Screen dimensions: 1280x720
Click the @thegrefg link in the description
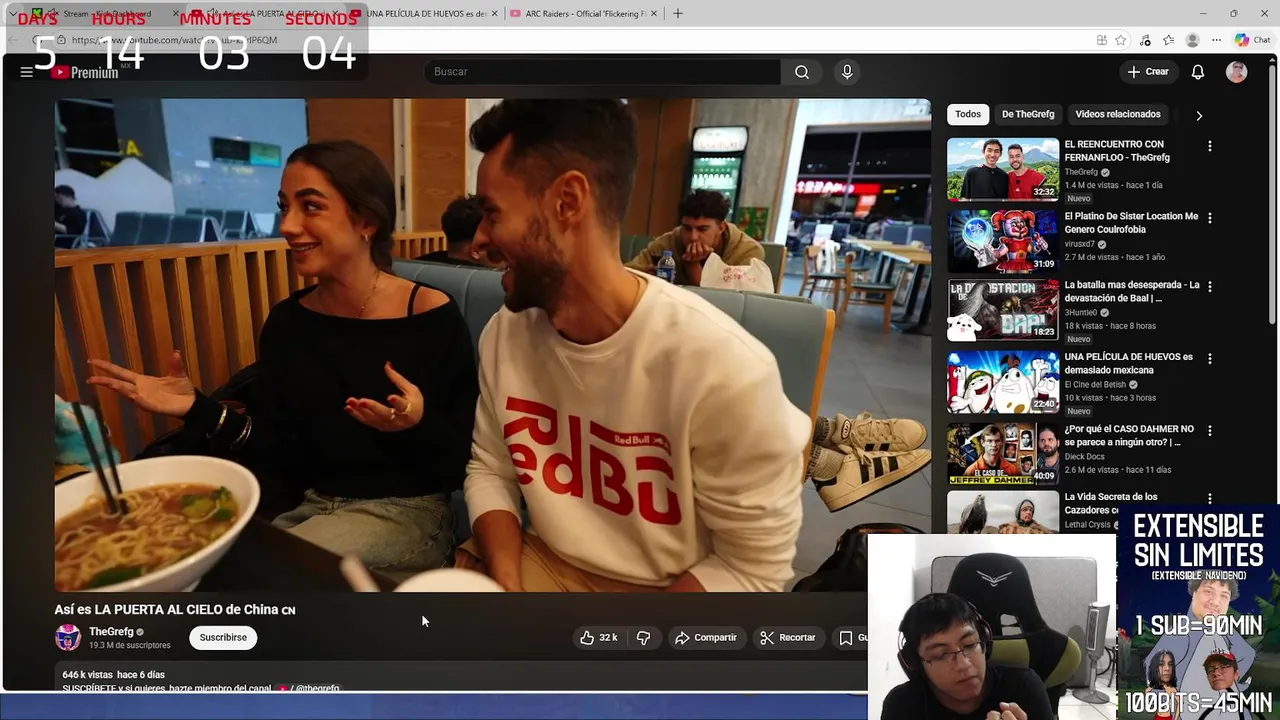click(317, 688)
